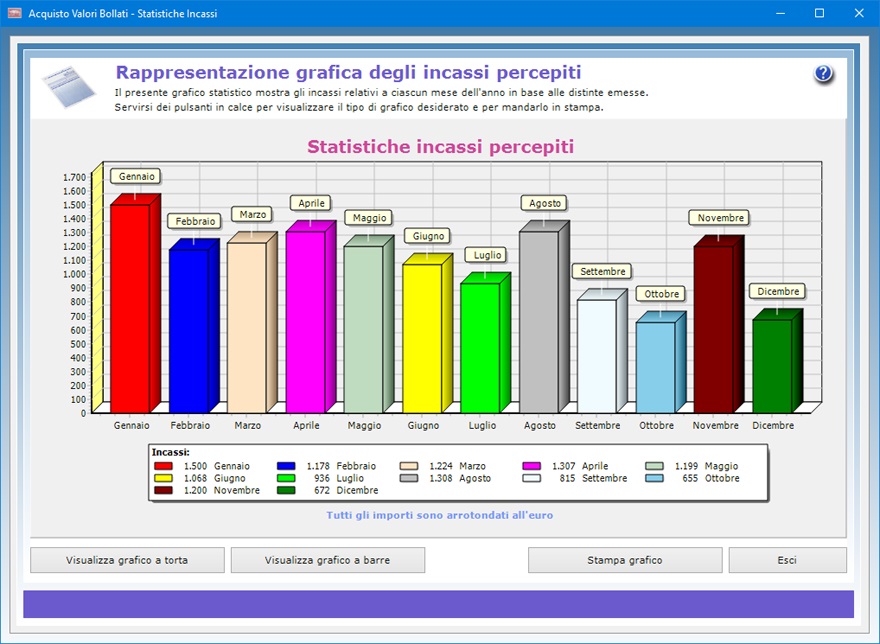Click the Agosto x-axis label
880x644 pixels.
(x=540, y=426)
